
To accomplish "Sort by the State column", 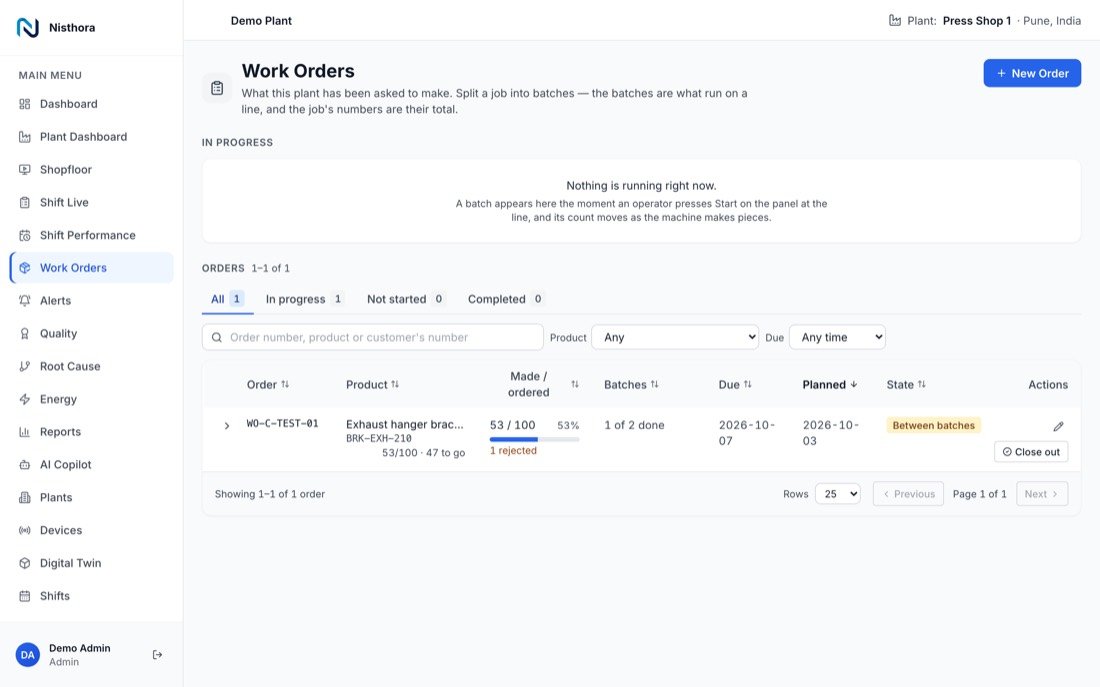I will [906, 385].
